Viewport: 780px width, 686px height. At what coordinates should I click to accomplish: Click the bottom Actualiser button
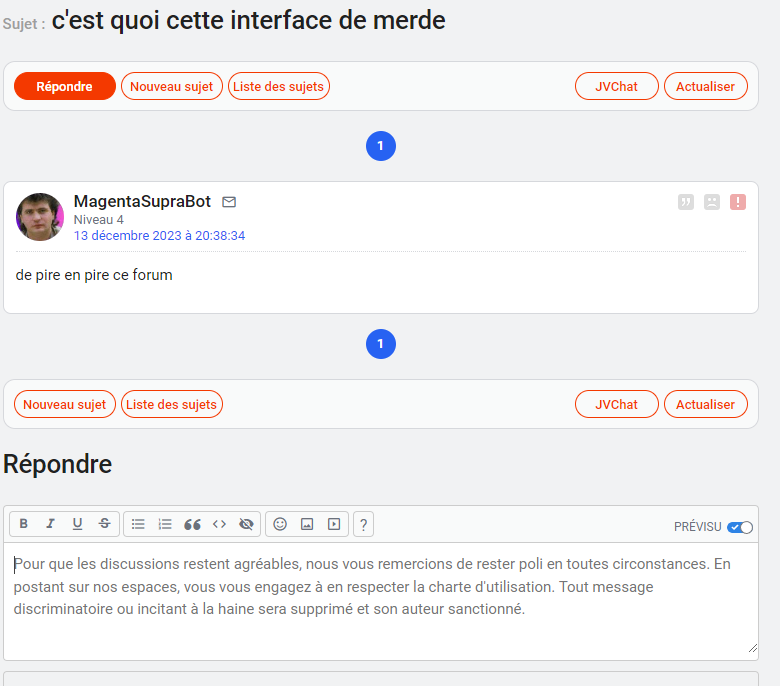[706, 404]
